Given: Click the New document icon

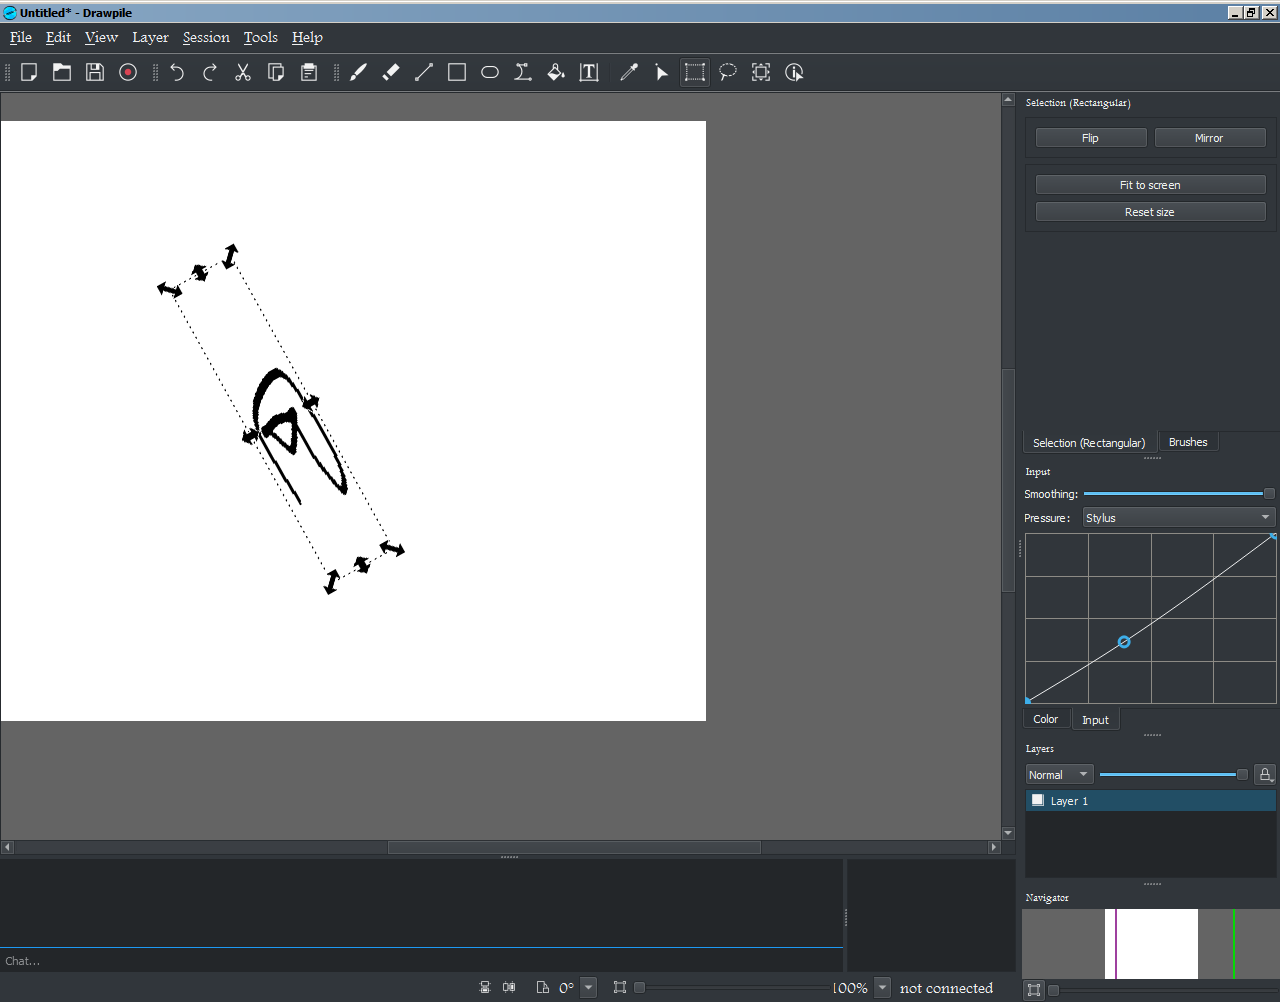Looking at the screenshot, I should [29, 72].
